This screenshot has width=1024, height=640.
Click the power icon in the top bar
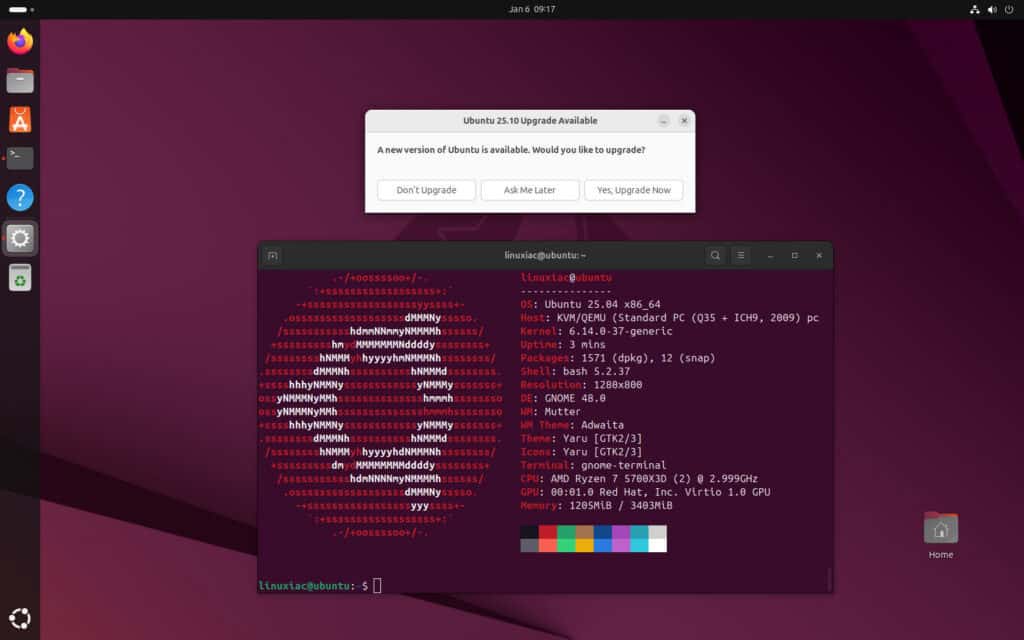tap(1009, 9)
